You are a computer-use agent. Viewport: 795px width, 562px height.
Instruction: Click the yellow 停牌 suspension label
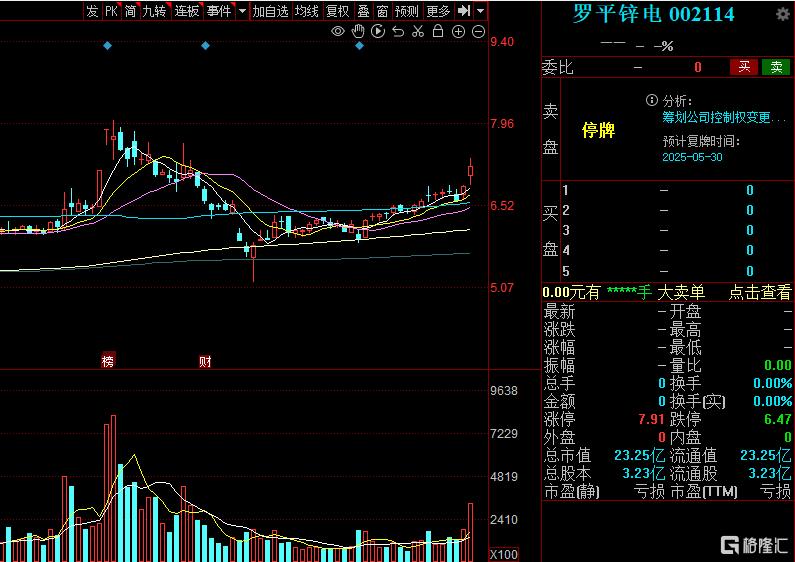coord(598,130)
